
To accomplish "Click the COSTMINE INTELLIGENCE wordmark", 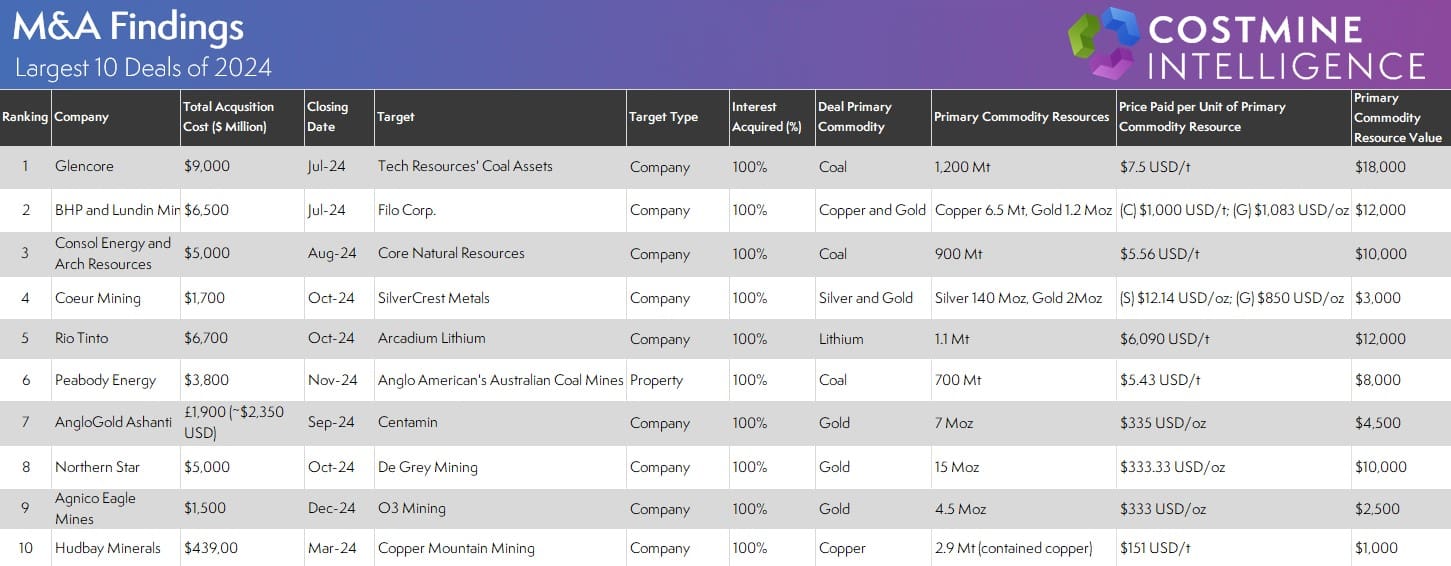I will click(1287, 47).
